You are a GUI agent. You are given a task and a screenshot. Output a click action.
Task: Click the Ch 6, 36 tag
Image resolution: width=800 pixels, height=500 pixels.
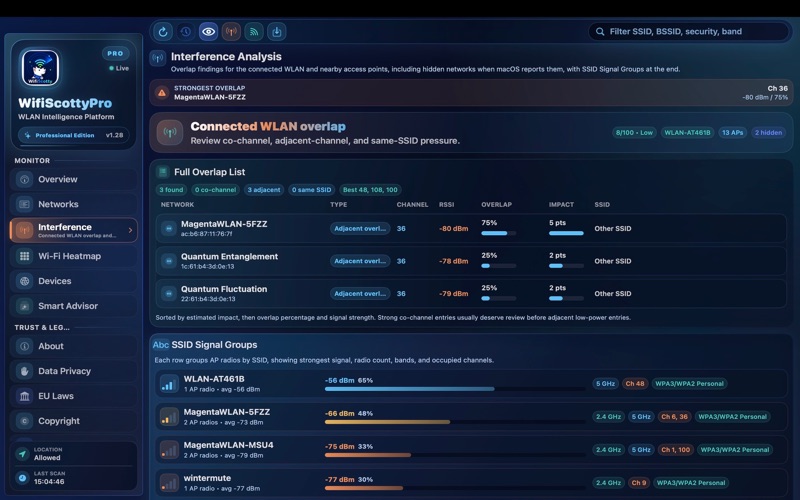[674, 417]
